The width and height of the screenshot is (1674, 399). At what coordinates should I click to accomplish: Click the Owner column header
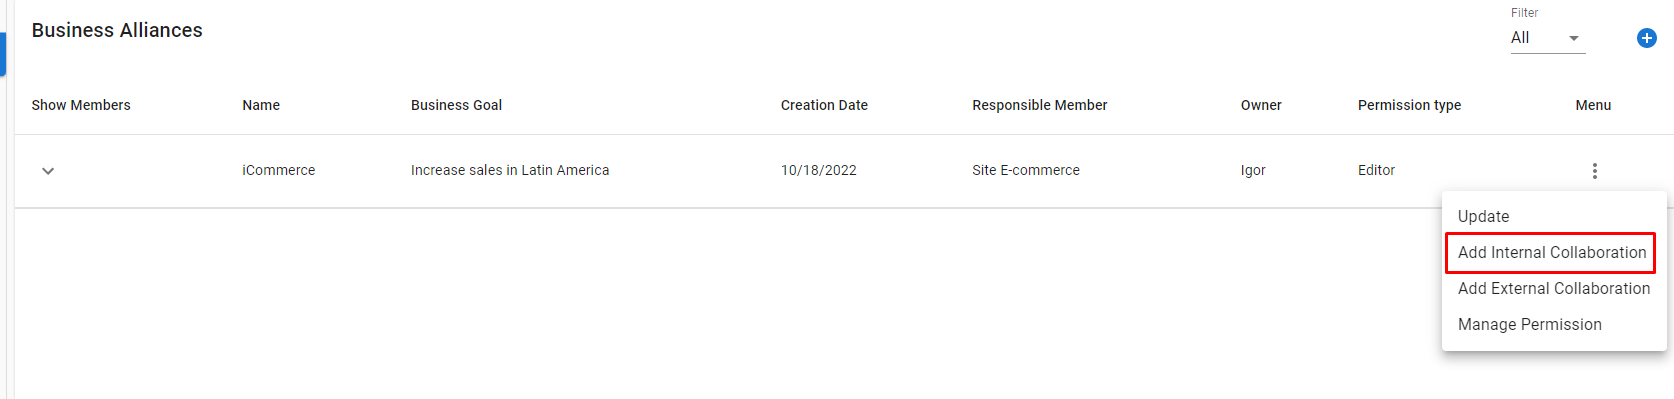[1261, 105]
